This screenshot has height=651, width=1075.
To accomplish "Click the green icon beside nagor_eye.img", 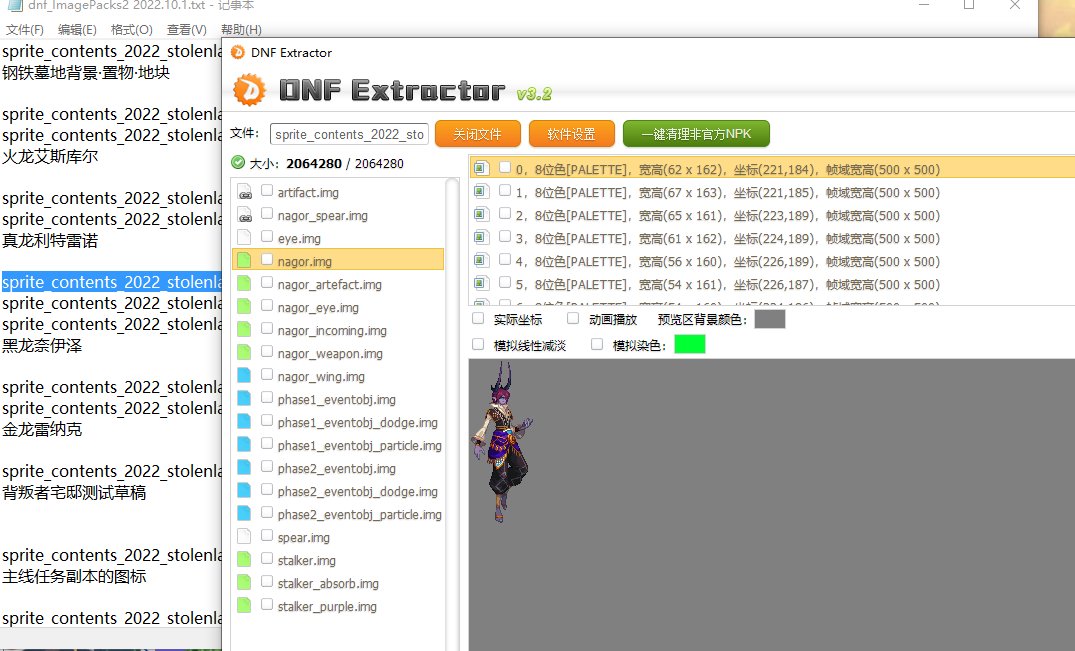I will coord(244,307).
